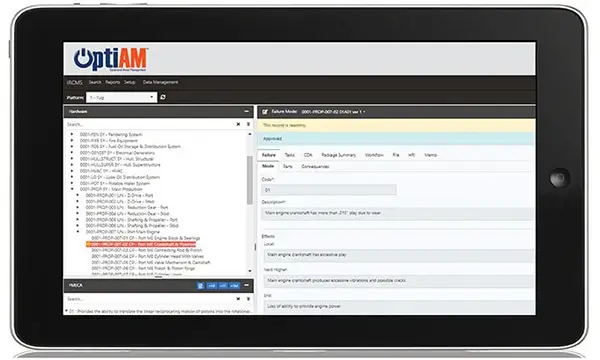This screenshot has height=360, width=600.
Task: Select the Hull Superstructure tree row
Action: [x=120, y=165]
